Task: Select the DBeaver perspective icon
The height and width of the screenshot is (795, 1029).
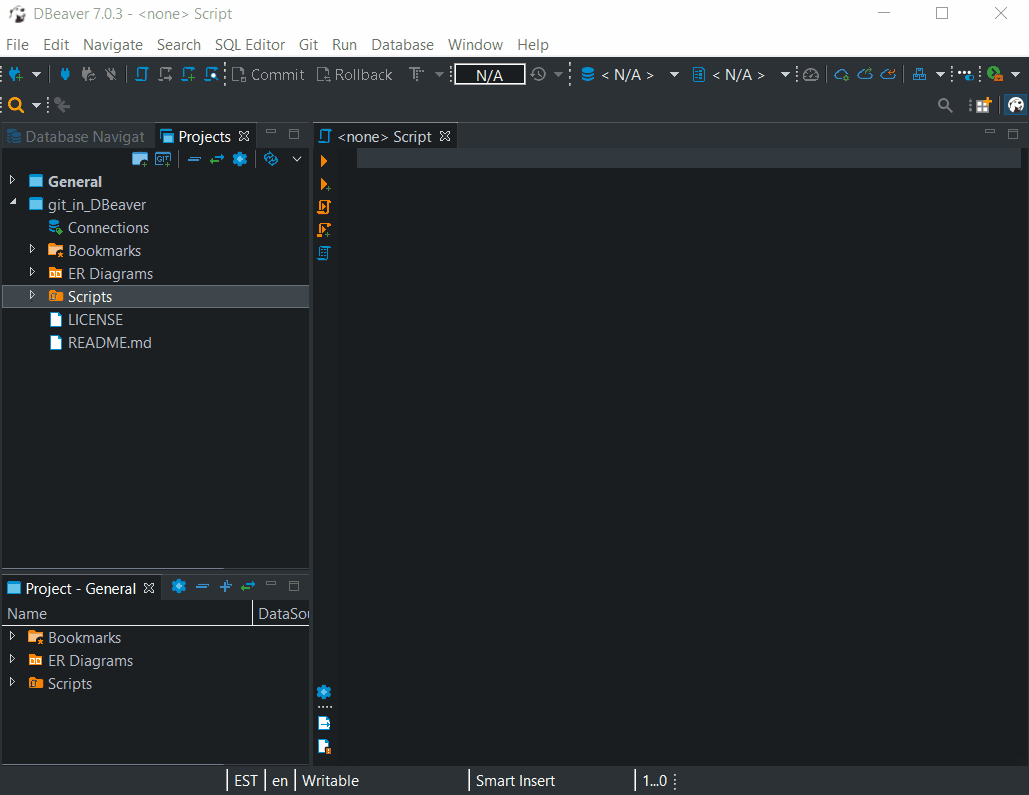Action: click(1015, 105)
